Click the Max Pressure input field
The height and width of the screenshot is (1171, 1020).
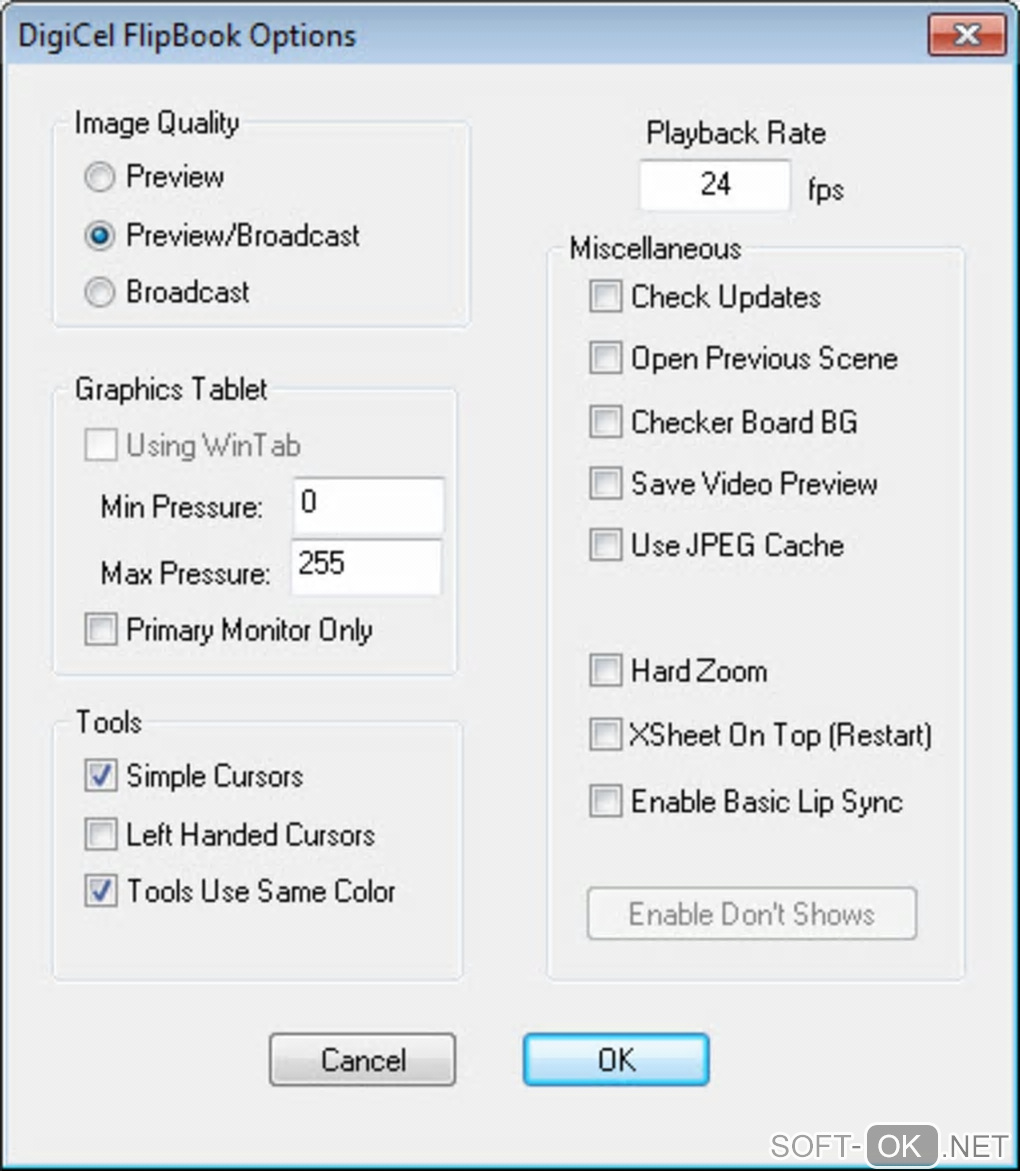[x=366, y=567]
